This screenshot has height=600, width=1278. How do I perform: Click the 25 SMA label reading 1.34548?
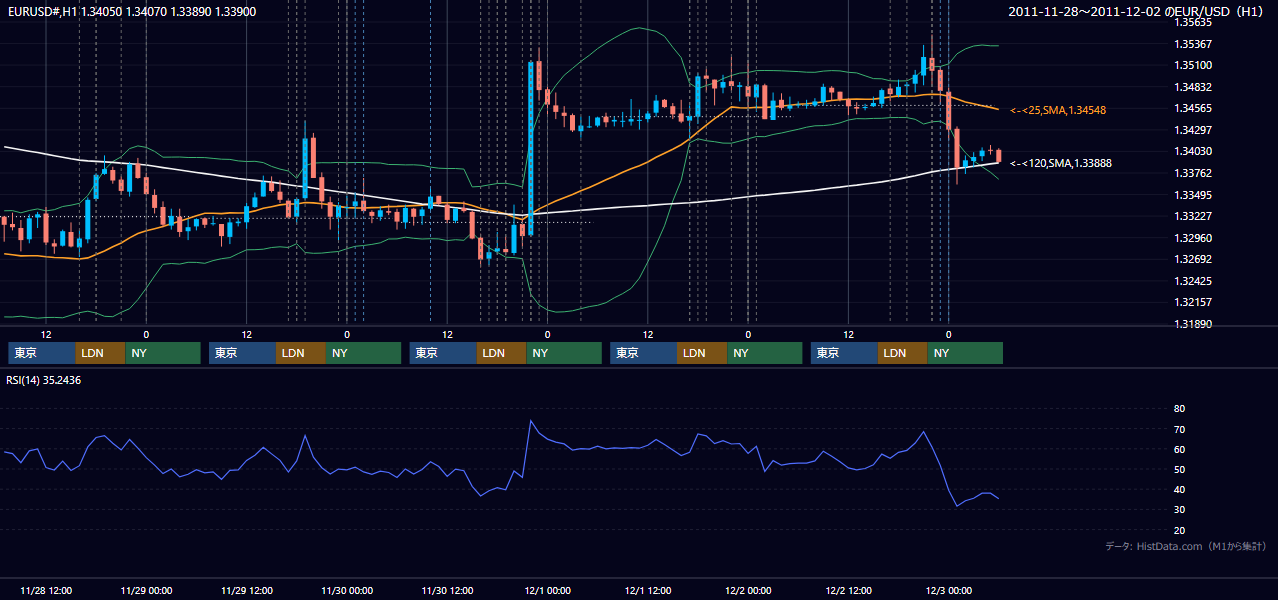[x=1058, y=109]
